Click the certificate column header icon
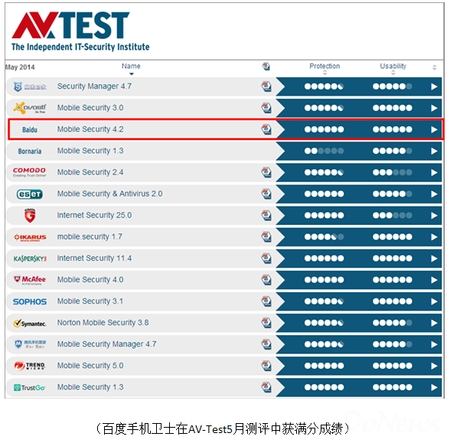The width and height of the screenshot is (450, 443). tap(266, 66)
